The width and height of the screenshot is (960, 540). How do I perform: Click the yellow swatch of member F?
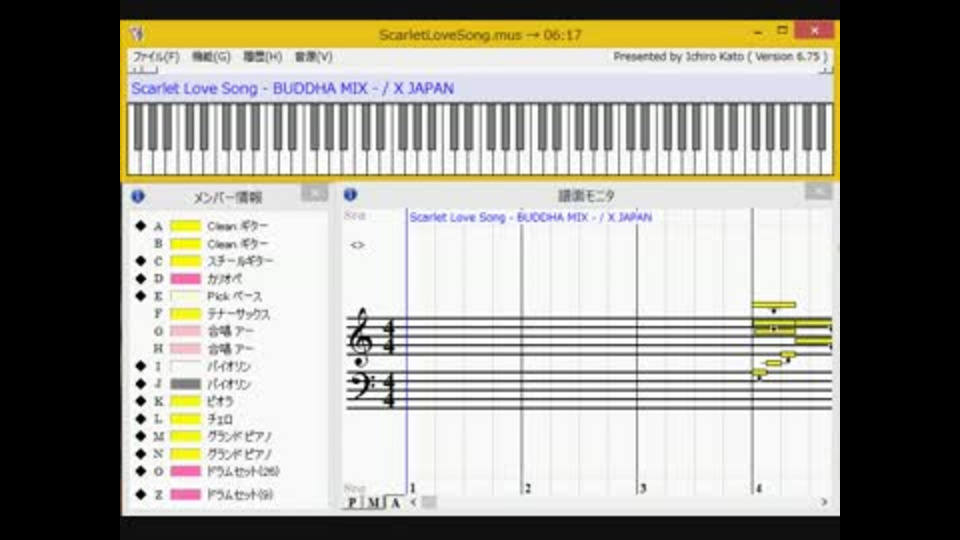(x=186, y=314)
